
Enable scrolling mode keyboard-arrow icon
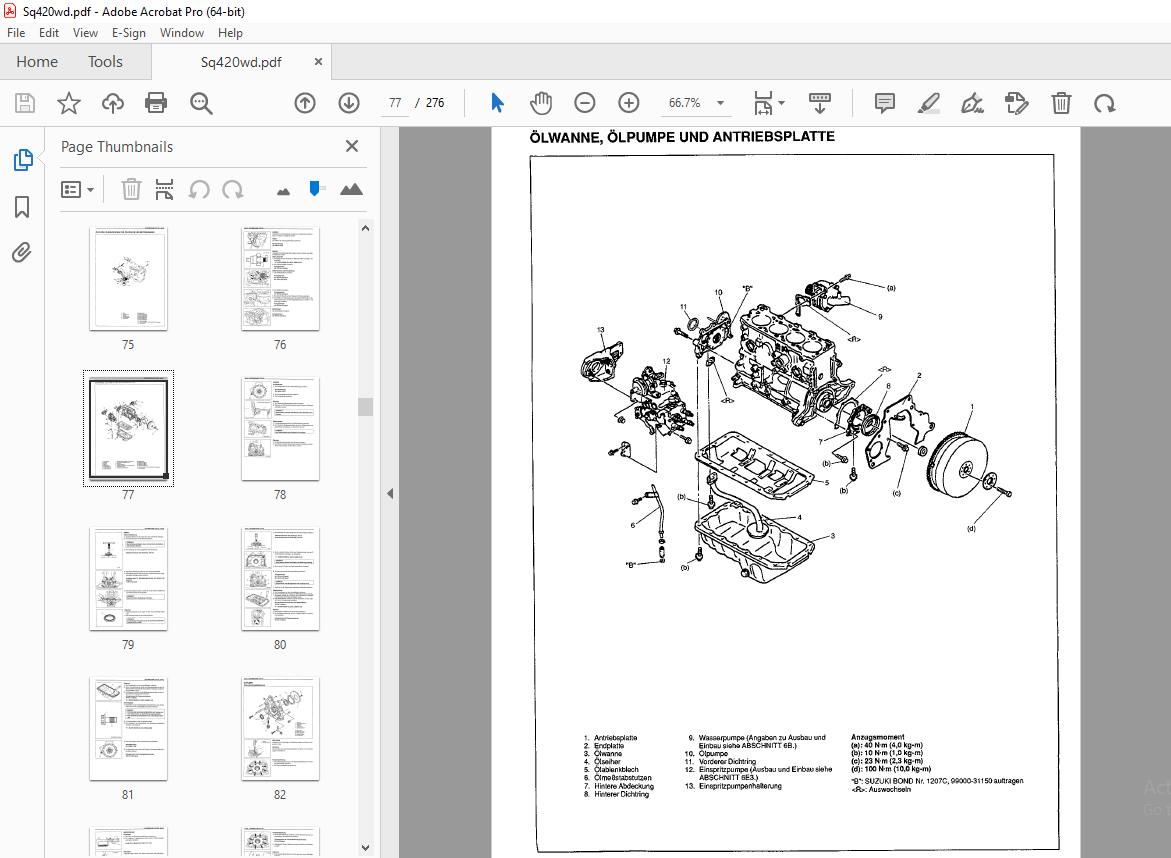[820, 103]
